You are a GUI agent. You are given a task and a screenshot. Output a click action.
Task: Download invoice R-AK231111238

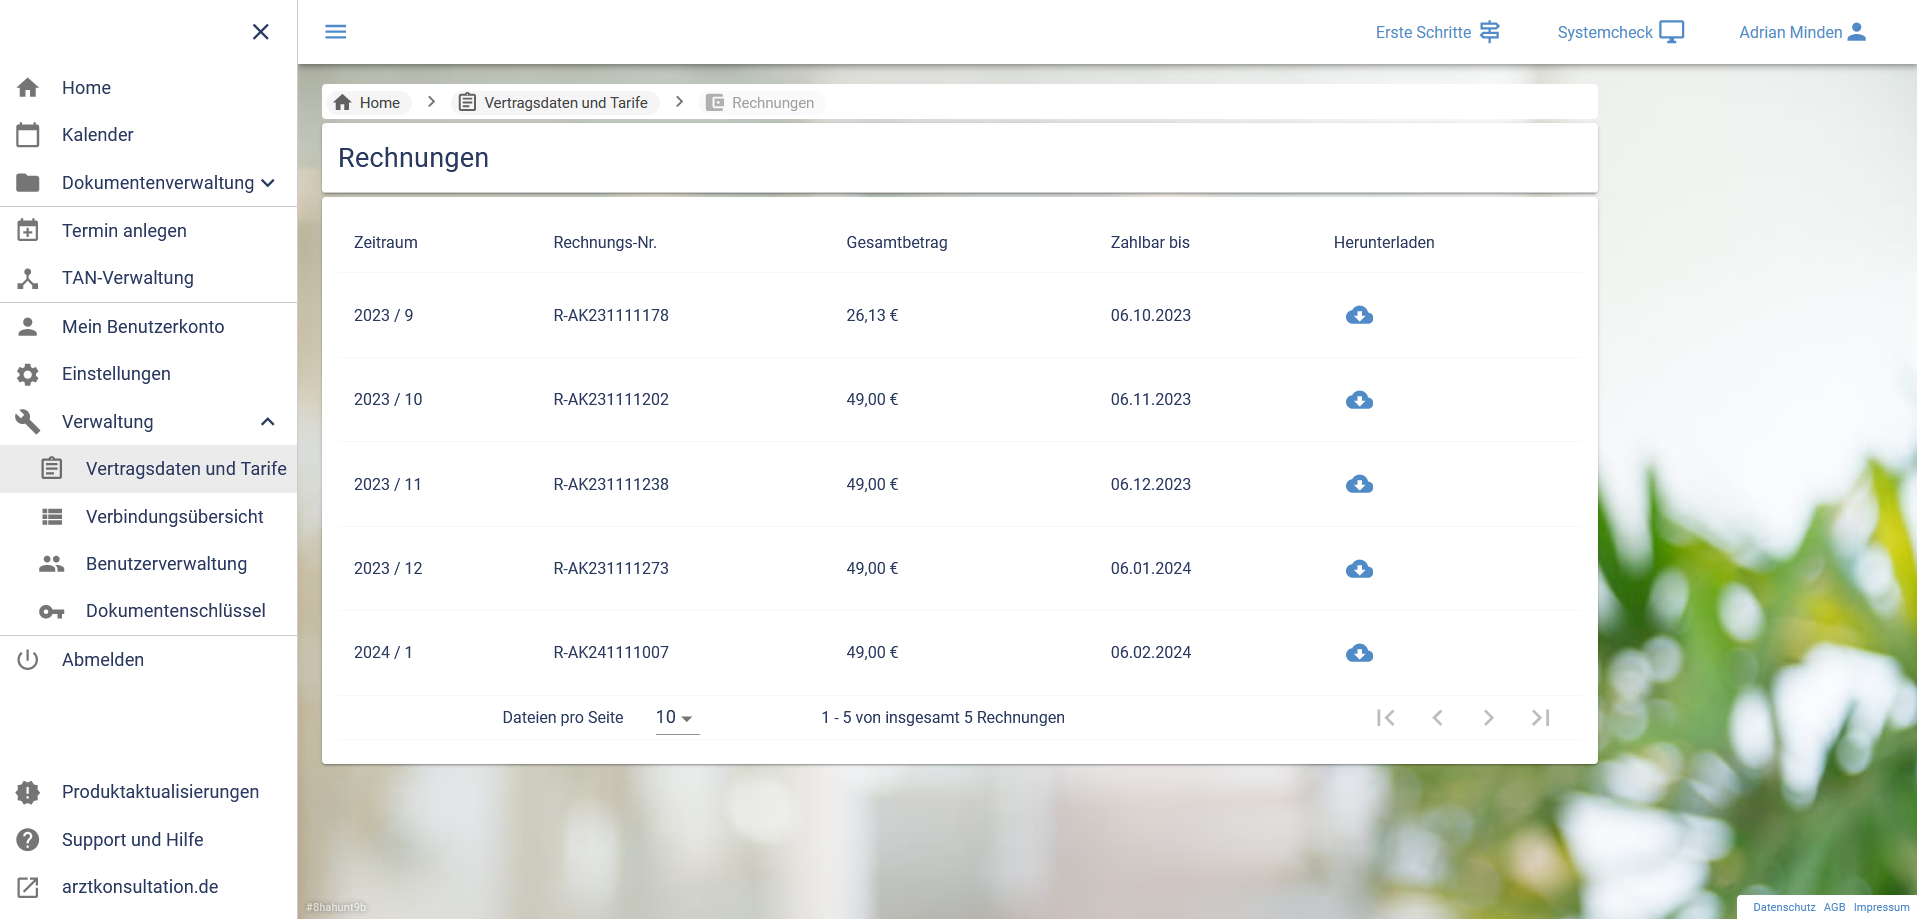point(1359,485)
